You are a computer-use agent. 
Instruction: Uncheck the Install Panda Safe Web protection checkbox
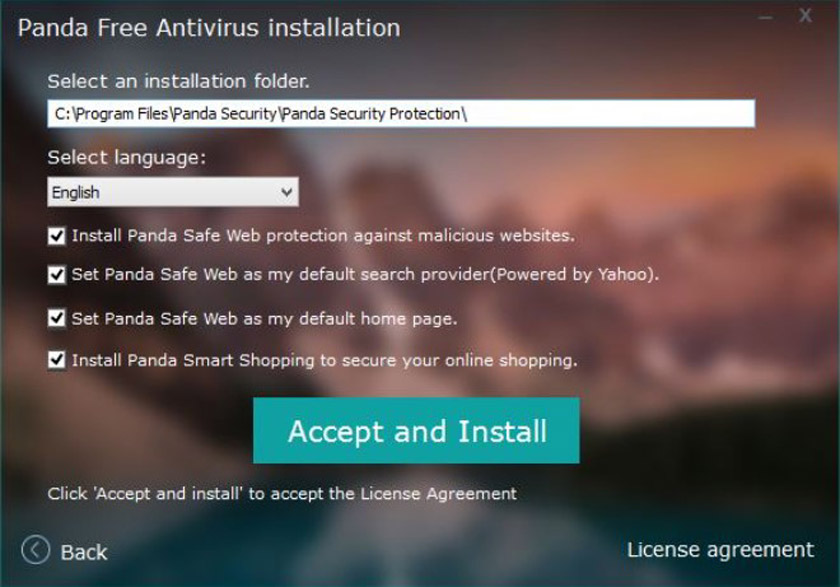[x=57, y=236]
